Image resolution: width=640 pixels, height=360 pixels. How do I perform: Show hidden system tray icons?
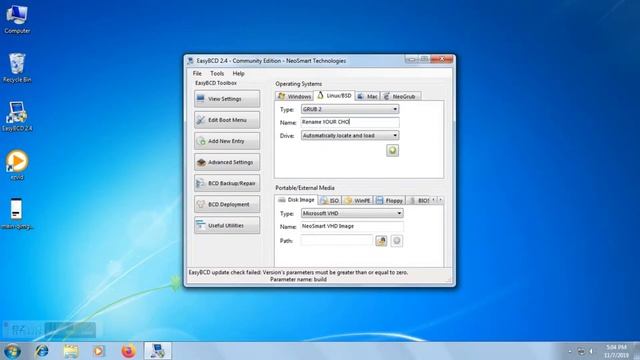pos(570,351)
